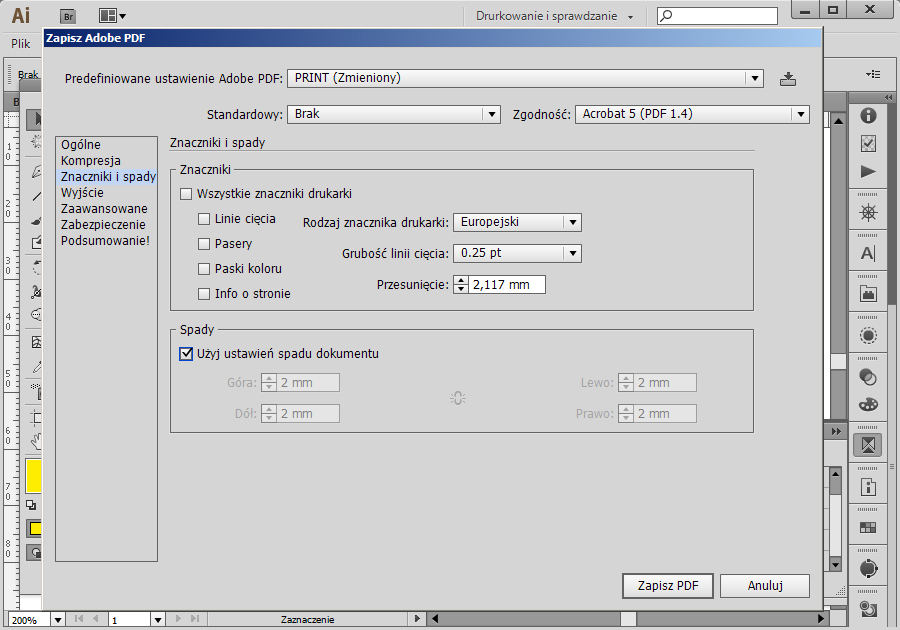Check Info o stronie
Viewport: 900px width, 630px height.
204,294
